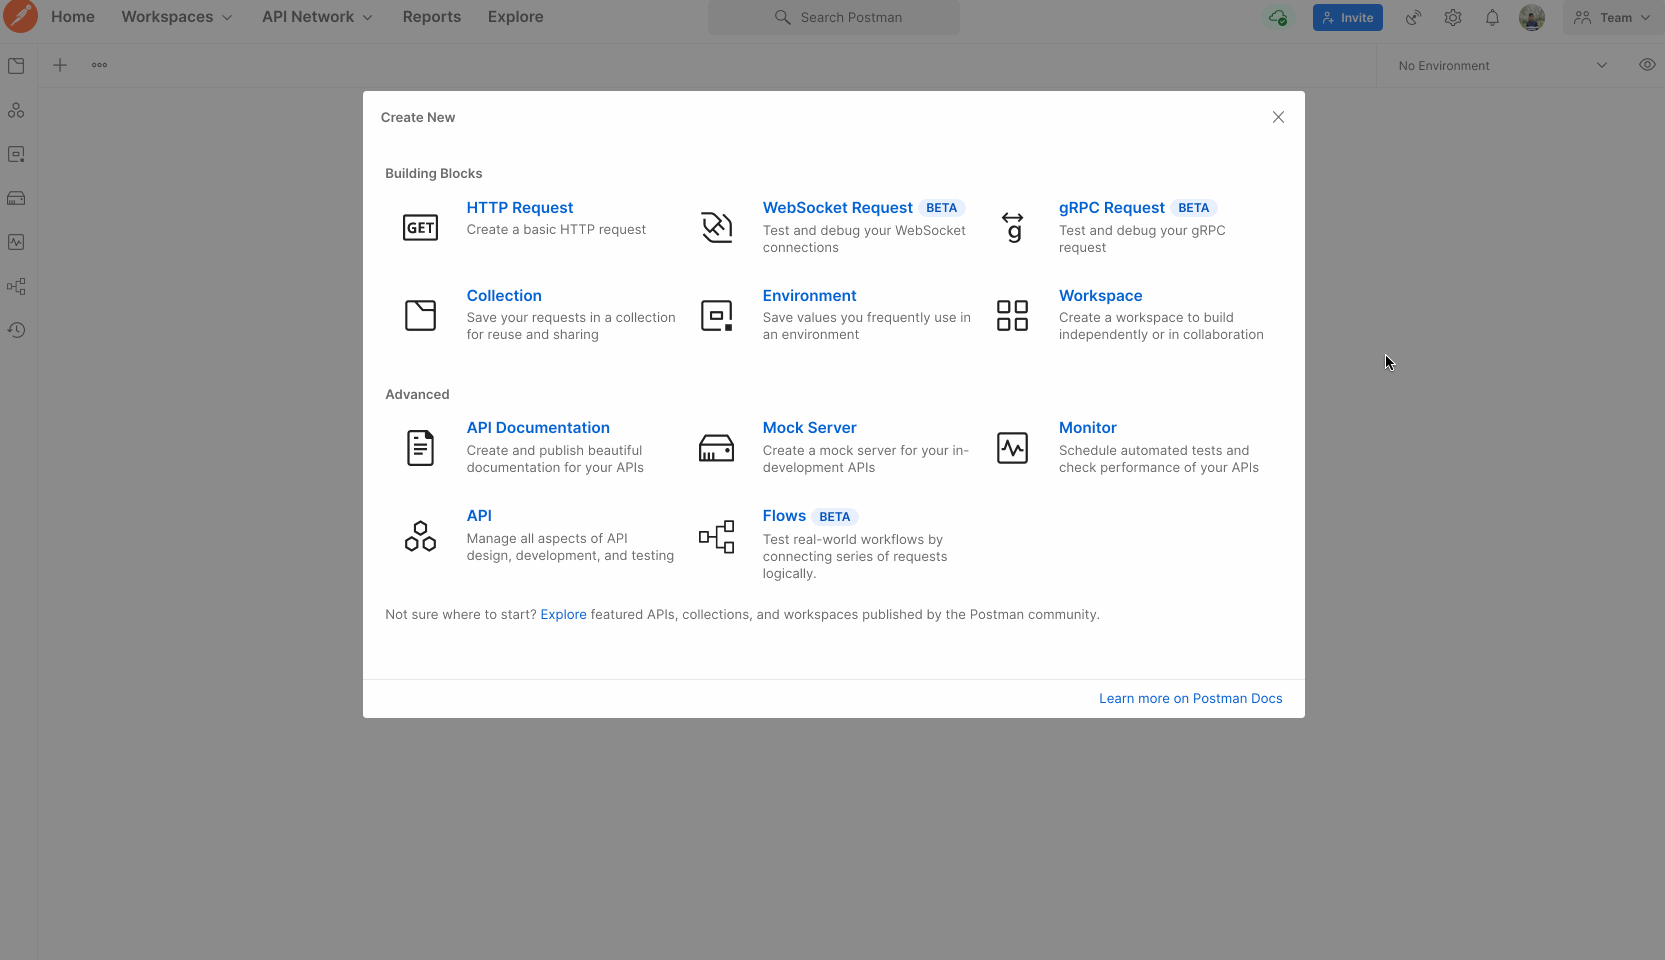Viewport: 1665px width, 960px height.
Task: Open the No Environment dropdown
Action: [1500, 65]
